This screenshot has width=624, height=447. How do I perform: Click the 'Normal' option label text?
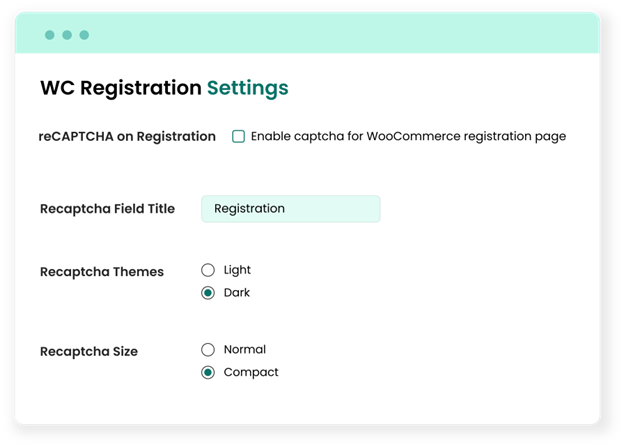(245, 350)
